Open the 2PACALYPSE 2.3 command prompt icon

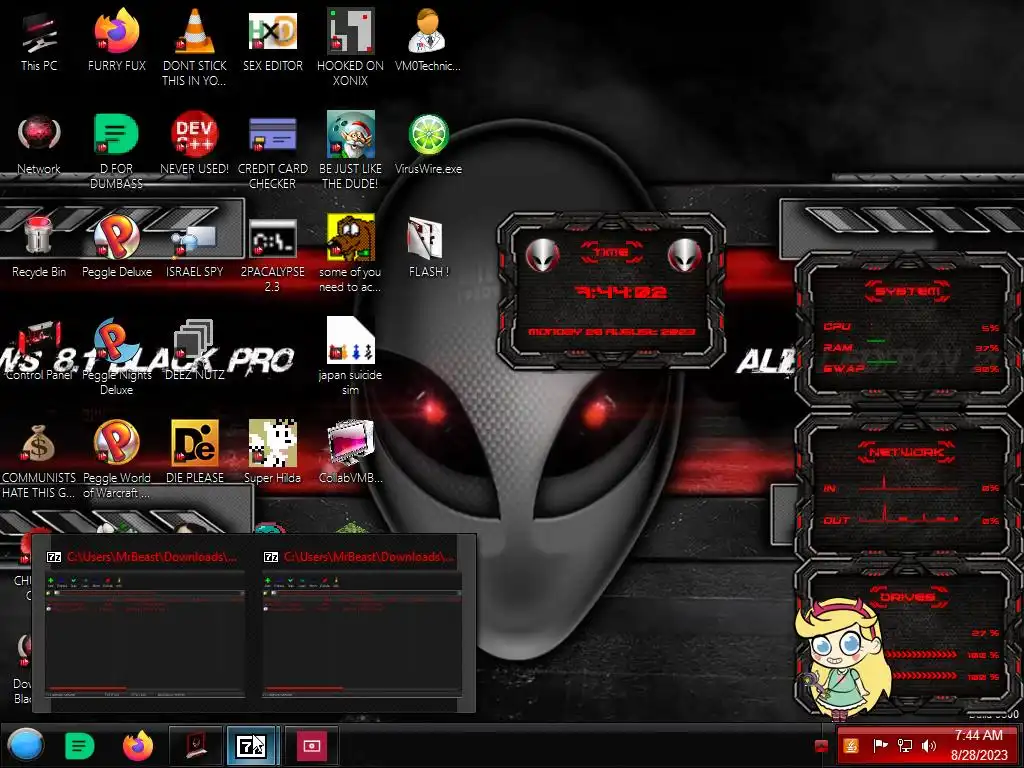pyautogui.click(x=272, y=253)
